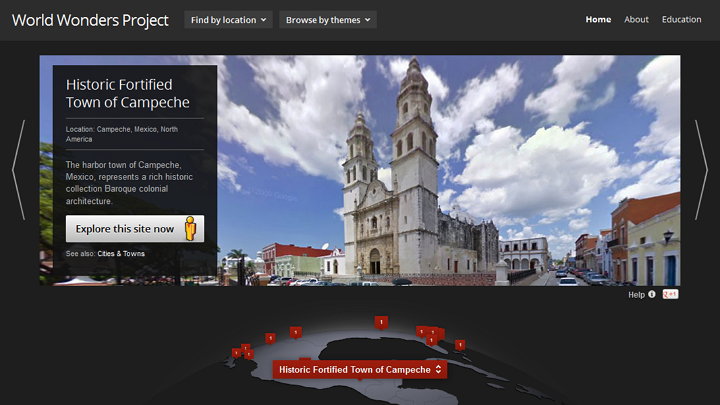Open the Find by location dropdown
This screenshot has width=720, height=405.
[x=228, y=20]
